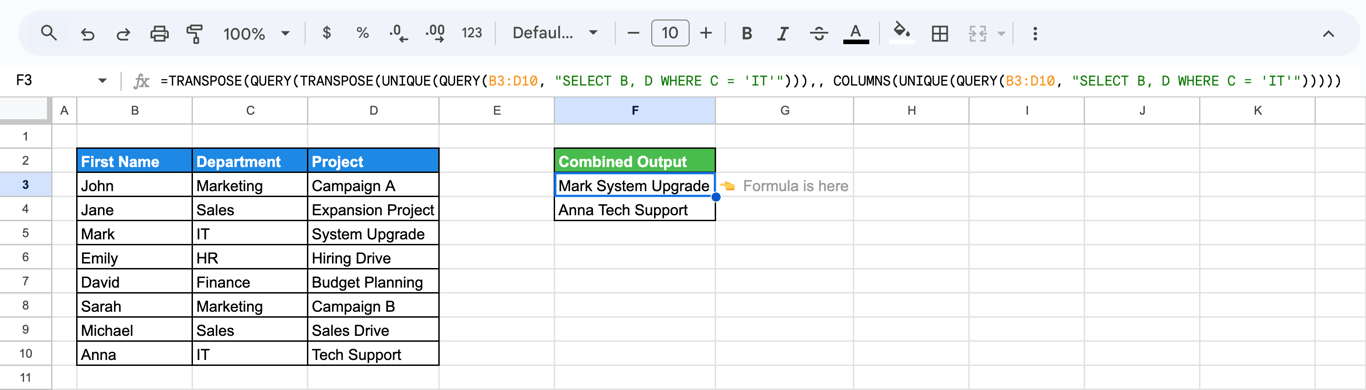Increase font size with plus button
Screen dimensions: 1366x390
pos(706,33)
